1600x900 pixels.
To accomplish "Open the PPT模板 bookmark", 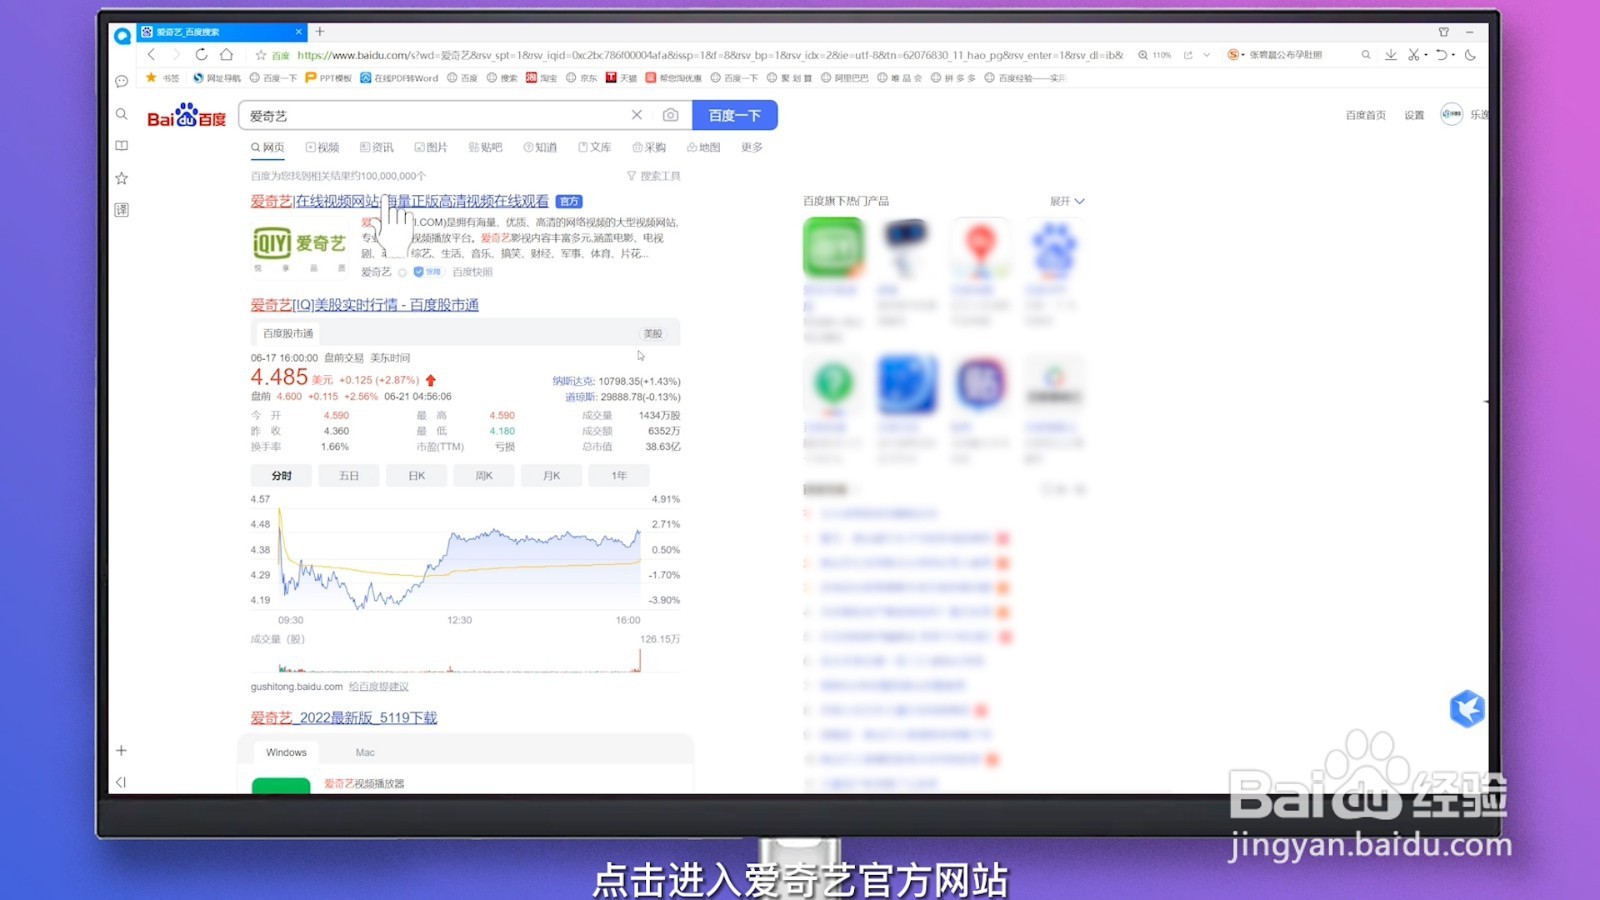I will (329, 77).
